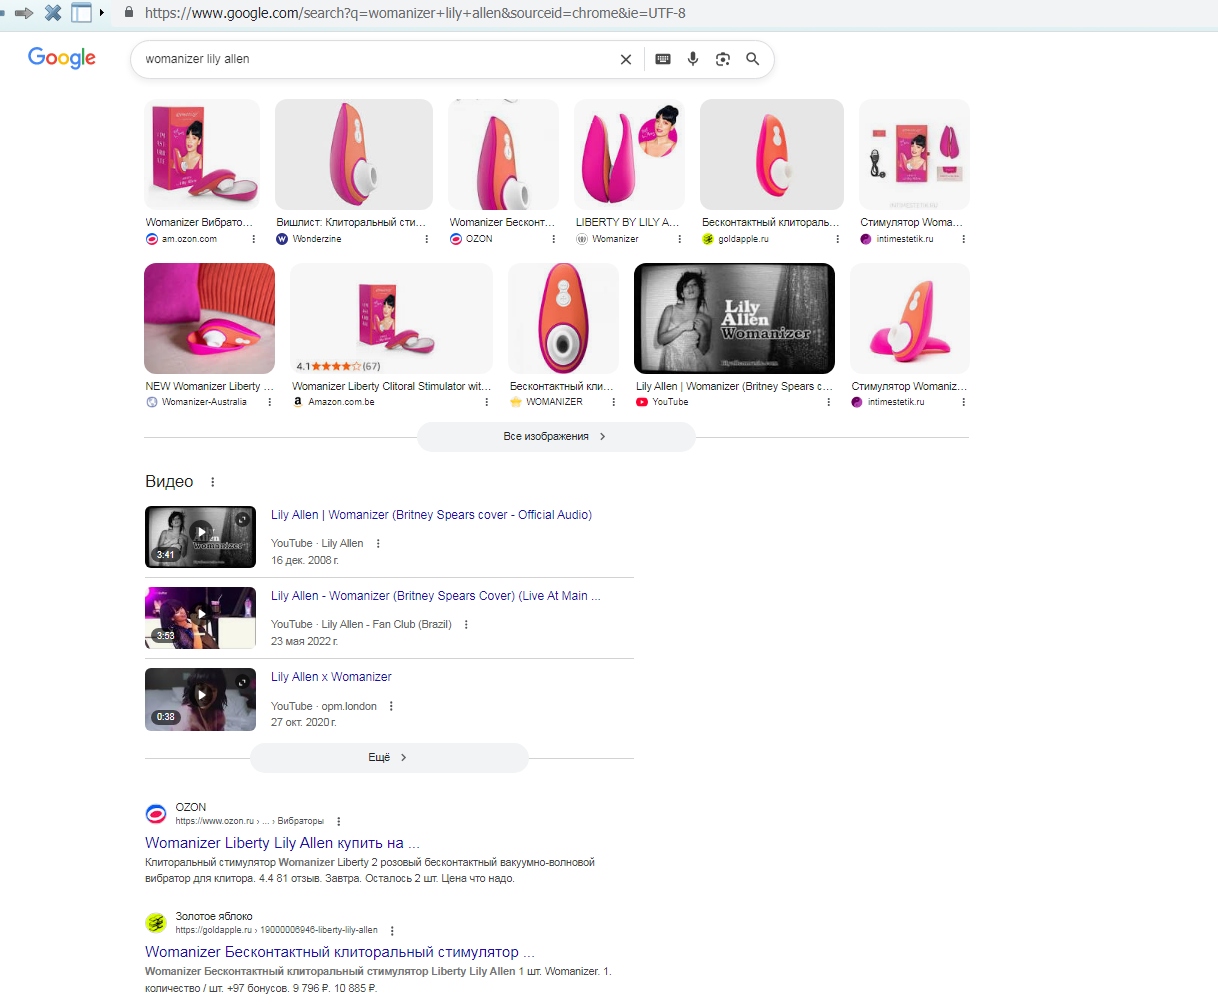Open the Wonderzine product image
Viewport: 1218px width, 1005px height.
coord(354,154)
